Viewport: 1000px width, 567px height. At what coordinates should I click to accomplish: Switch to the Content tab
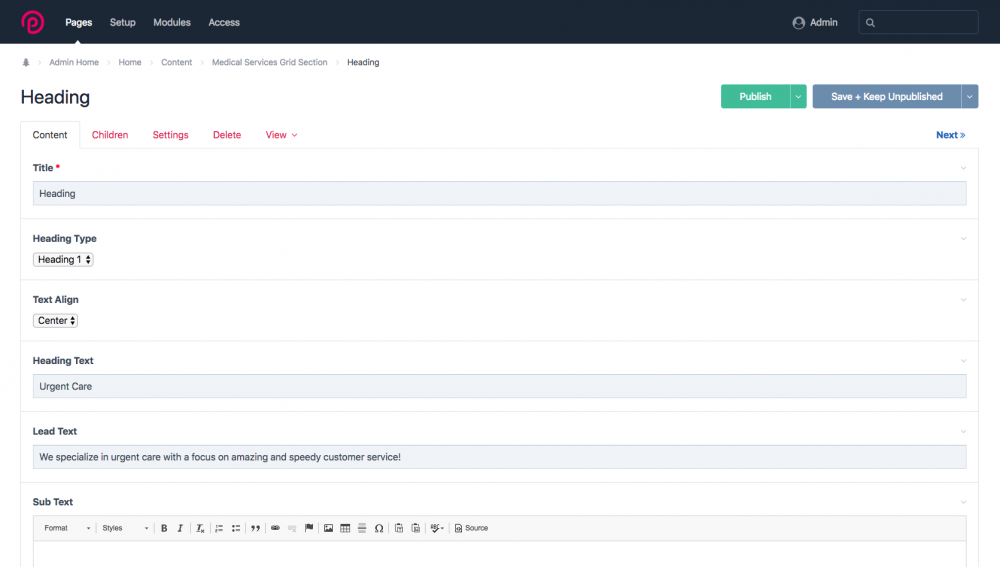tap(50, 135)
